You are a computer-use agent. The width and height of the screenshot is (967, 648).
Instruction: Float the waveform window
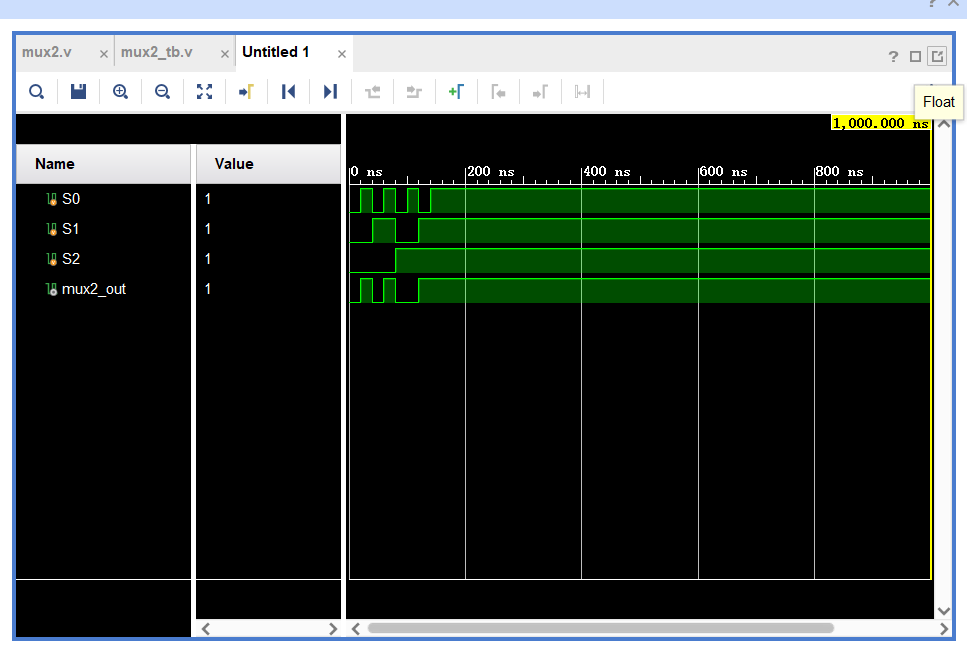[937, 57]
